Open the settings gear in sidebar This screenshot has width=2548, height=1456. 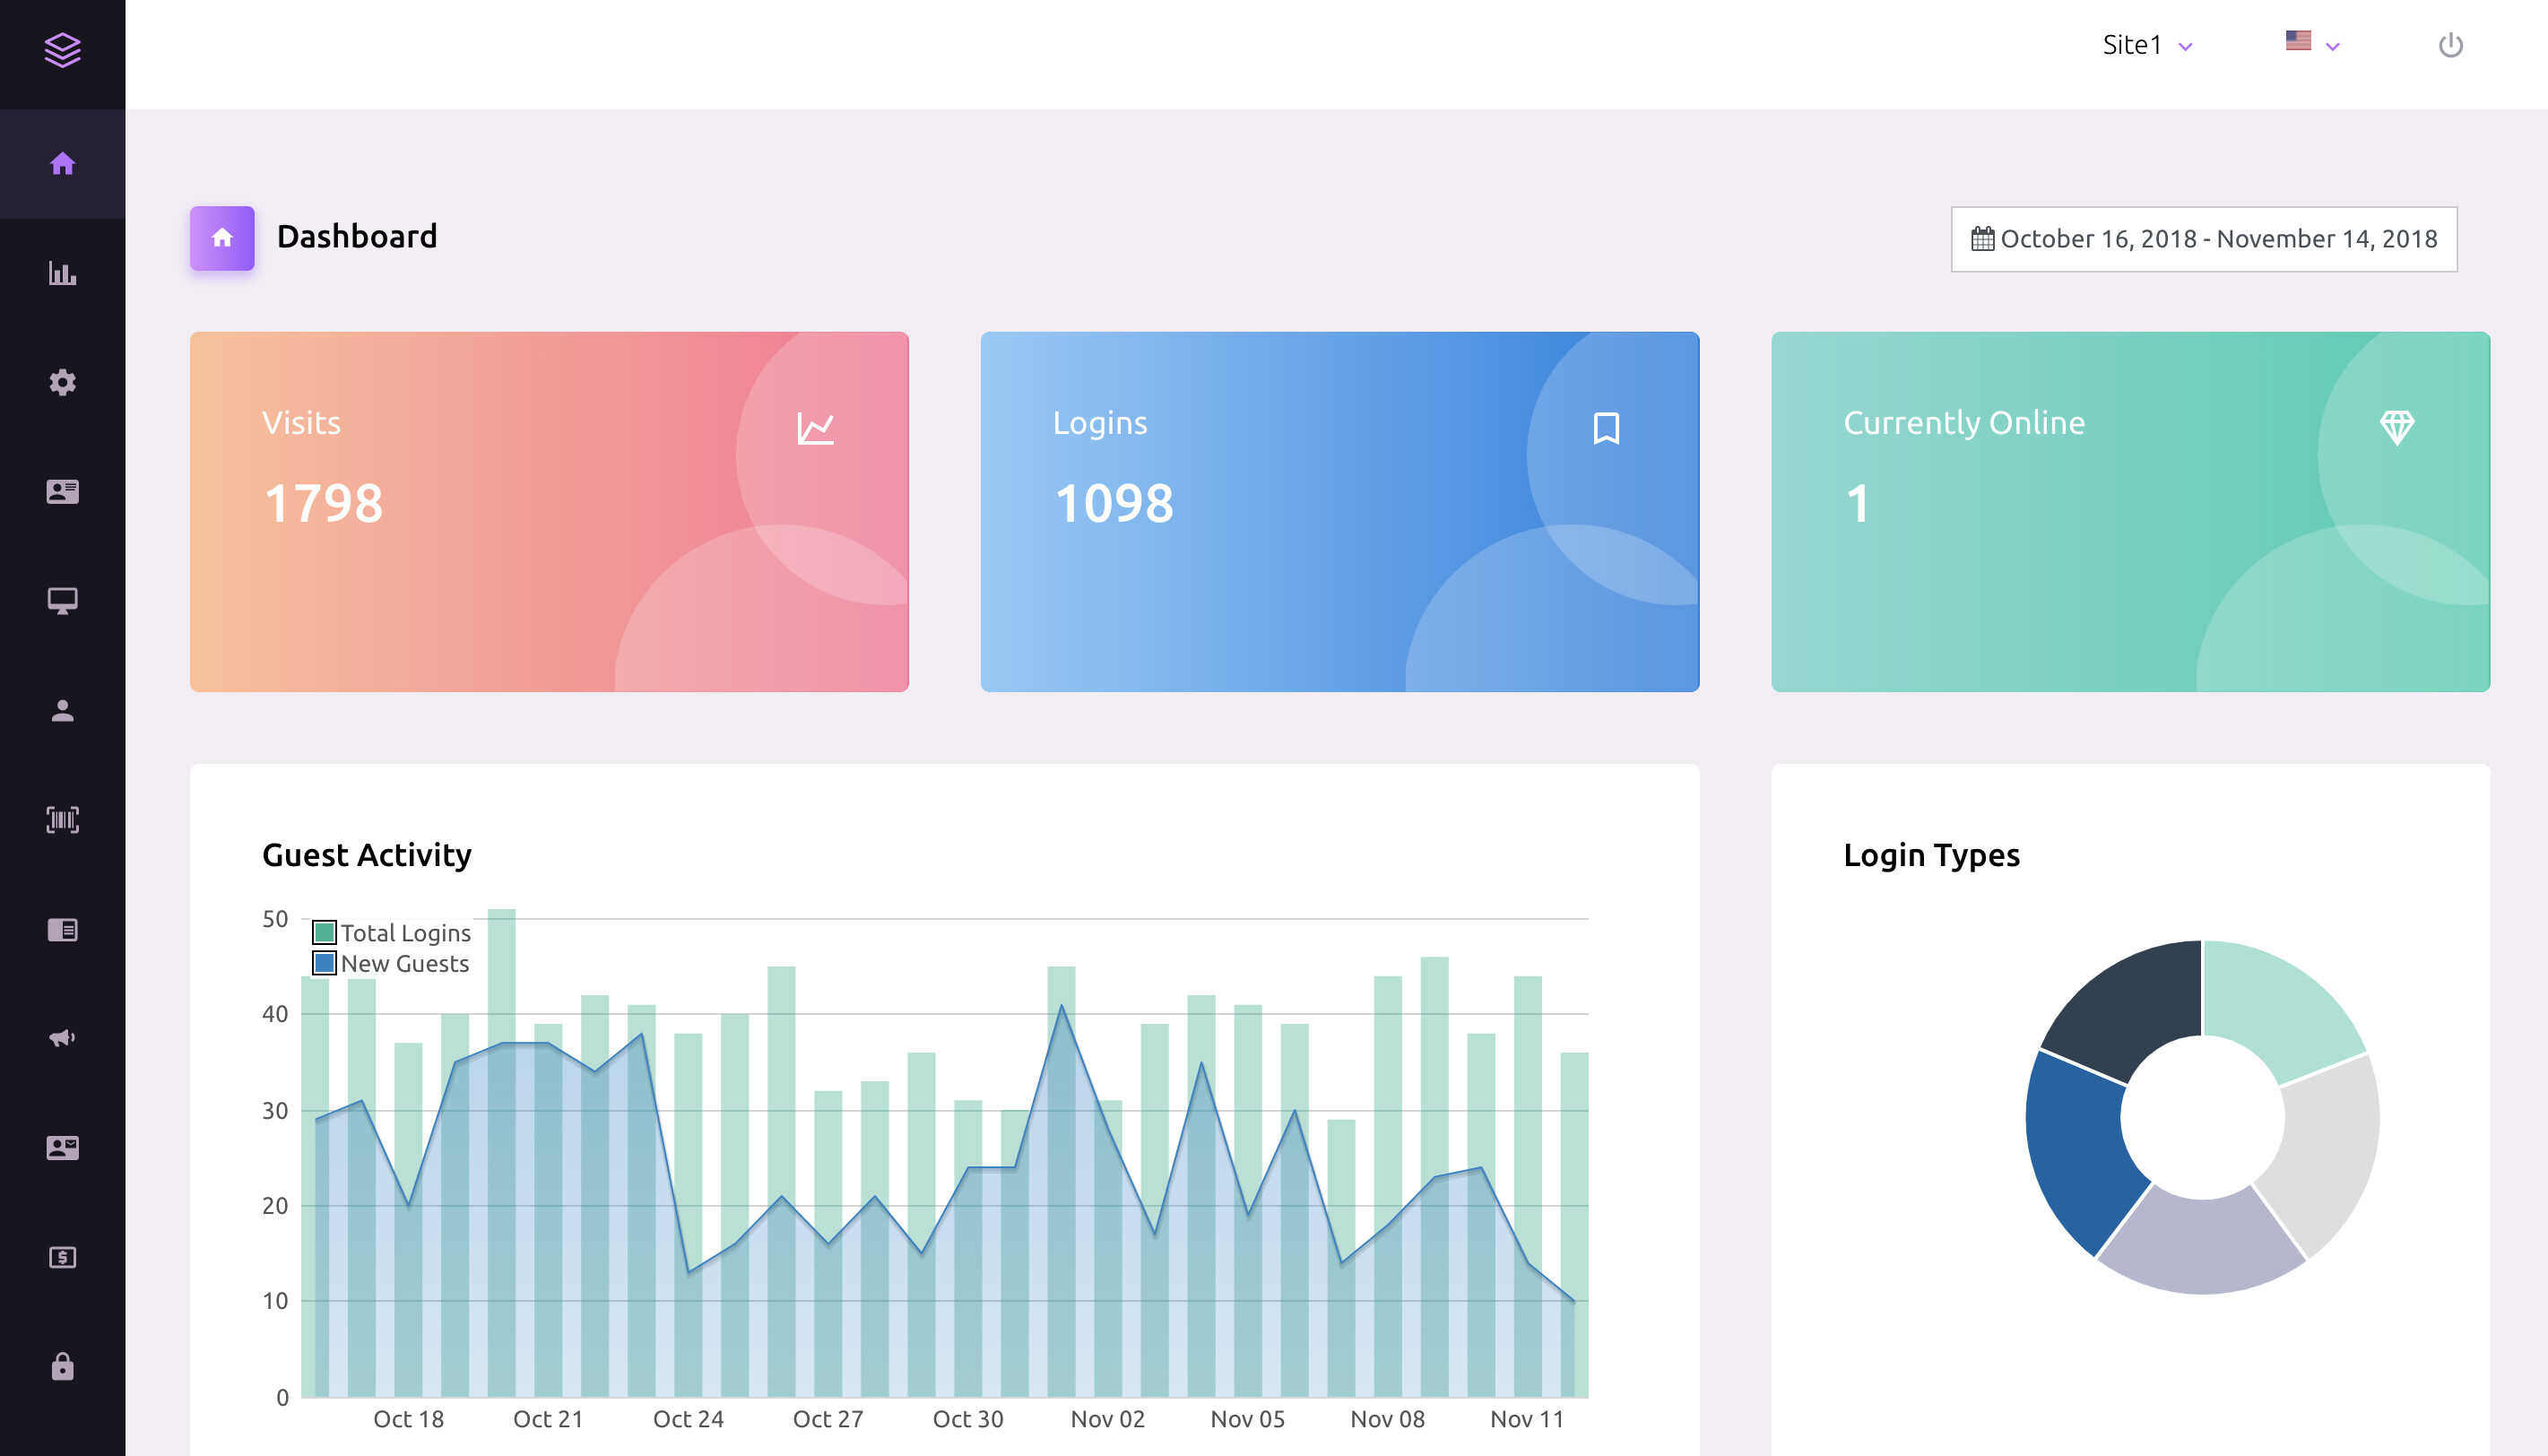pos(62,382)
